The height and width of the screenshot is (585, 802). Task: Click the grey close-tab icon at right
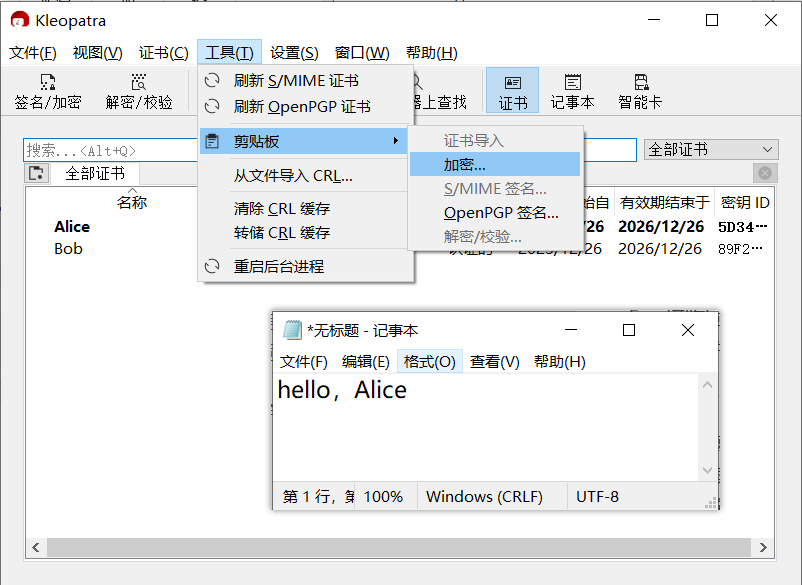click(765, 173)
